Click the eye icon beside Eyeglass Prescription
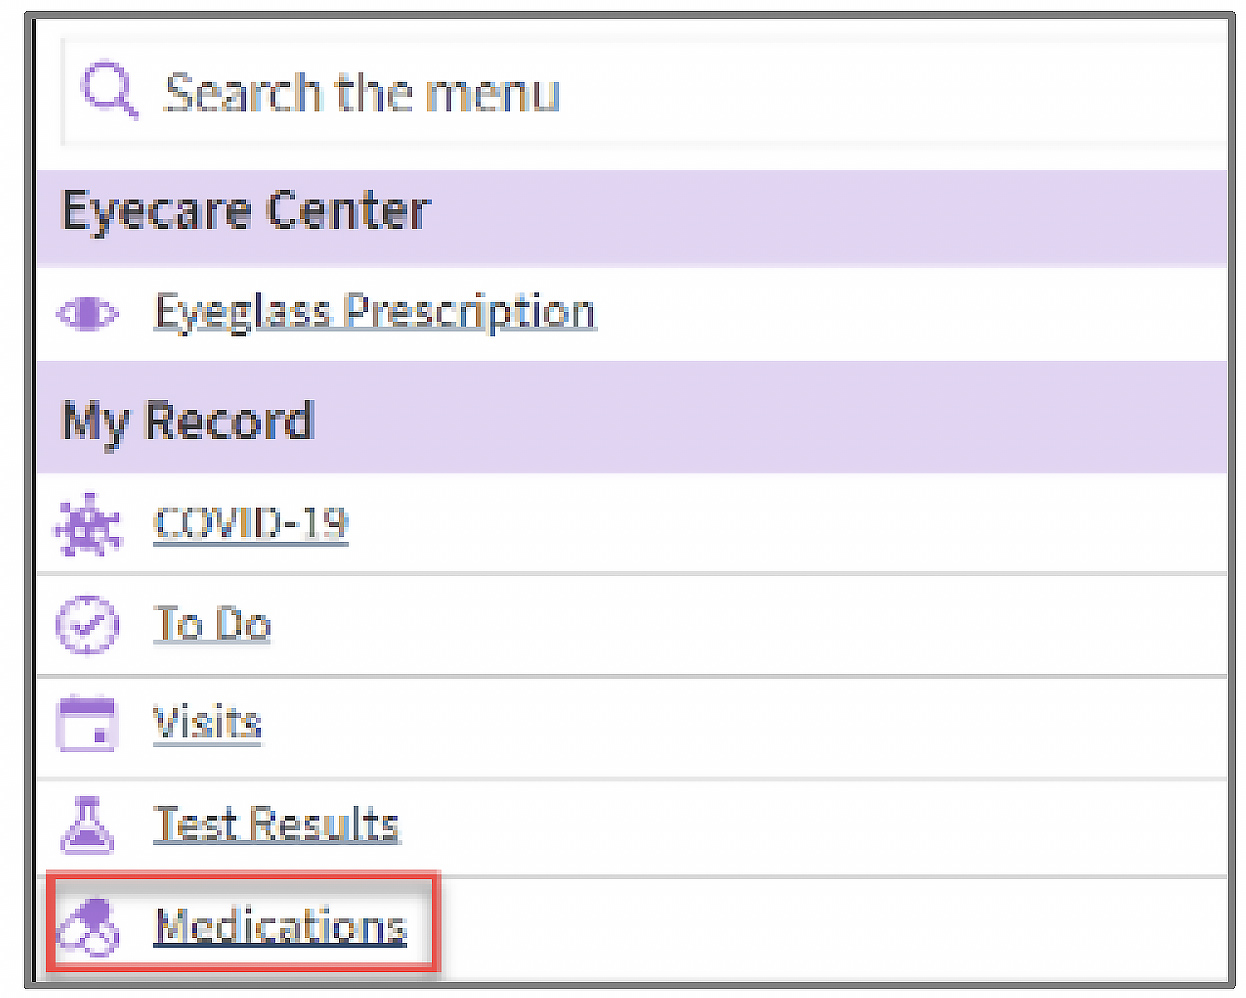 tap(87, 313)
